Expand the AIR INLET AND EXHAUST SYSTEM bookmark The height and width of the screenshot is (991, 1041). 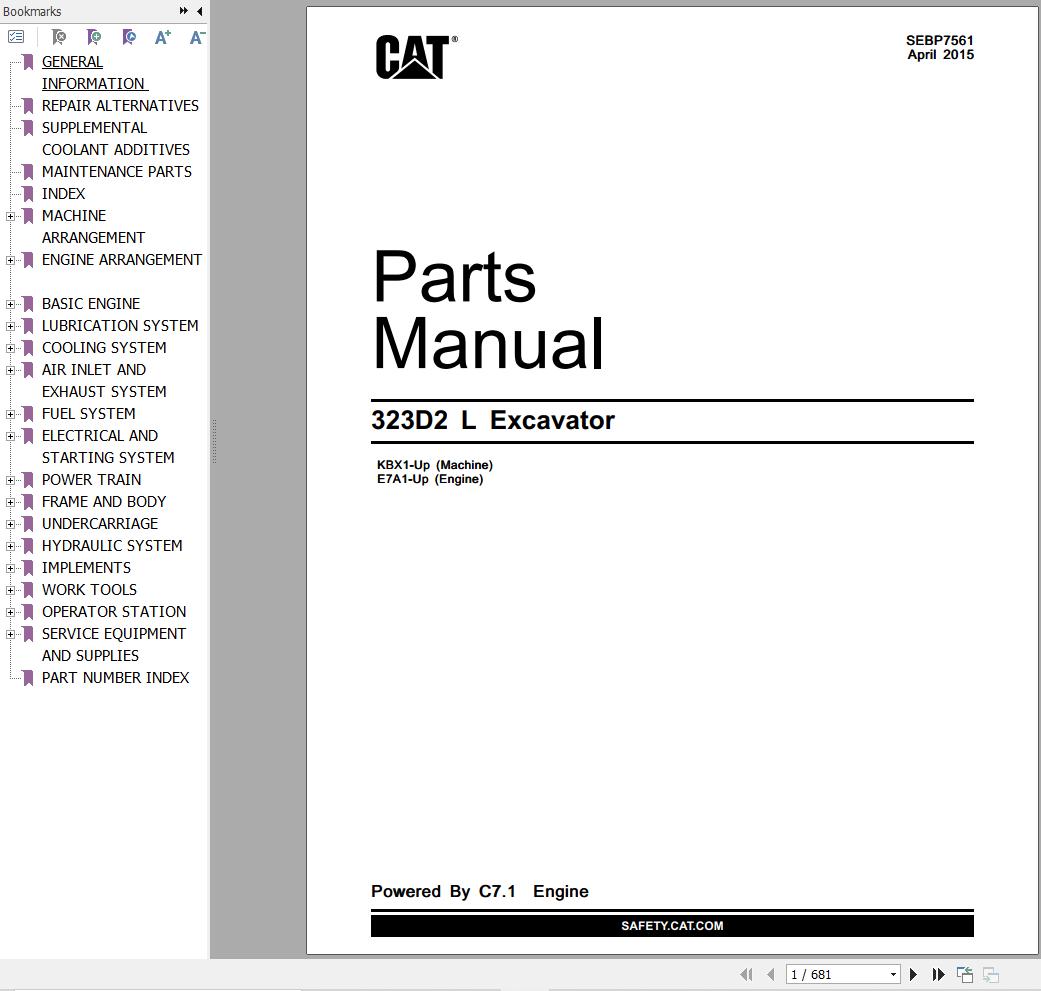[x=10, y=370]
